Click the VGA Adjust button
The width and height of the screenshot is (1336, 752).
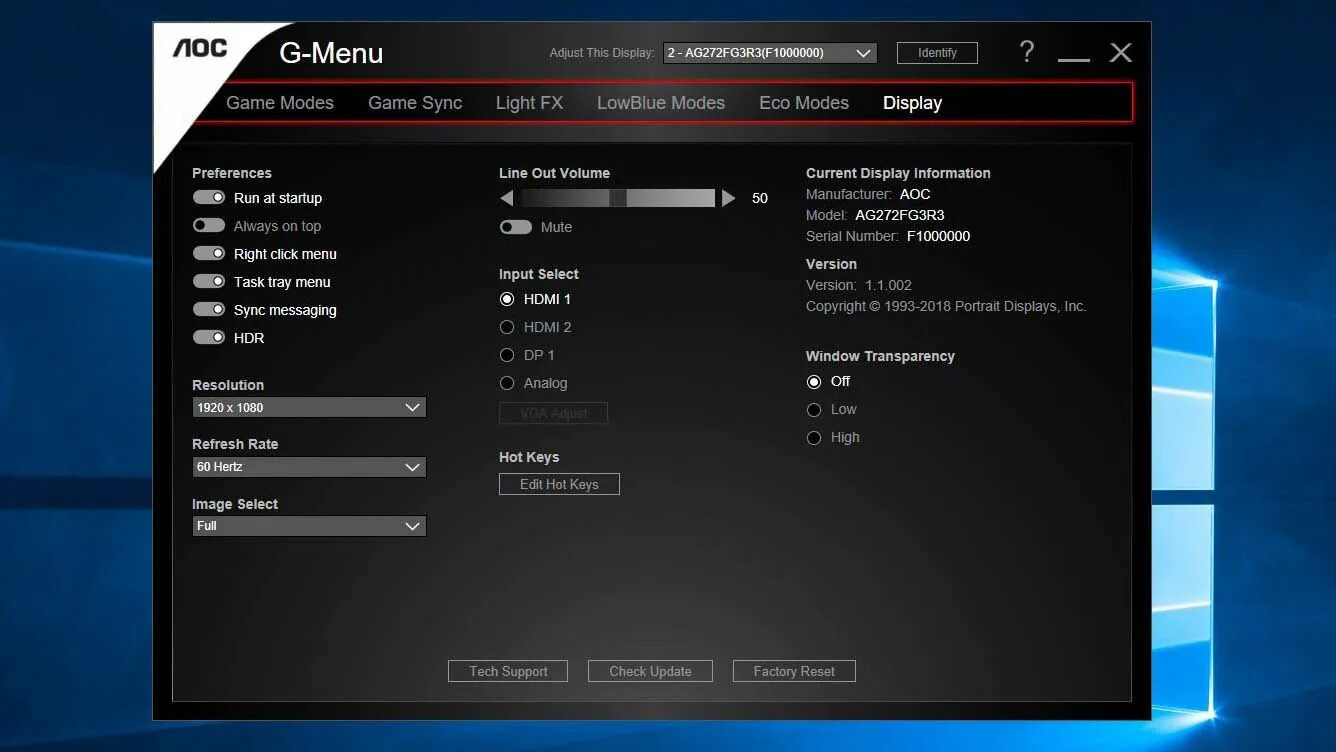point(553,413)
